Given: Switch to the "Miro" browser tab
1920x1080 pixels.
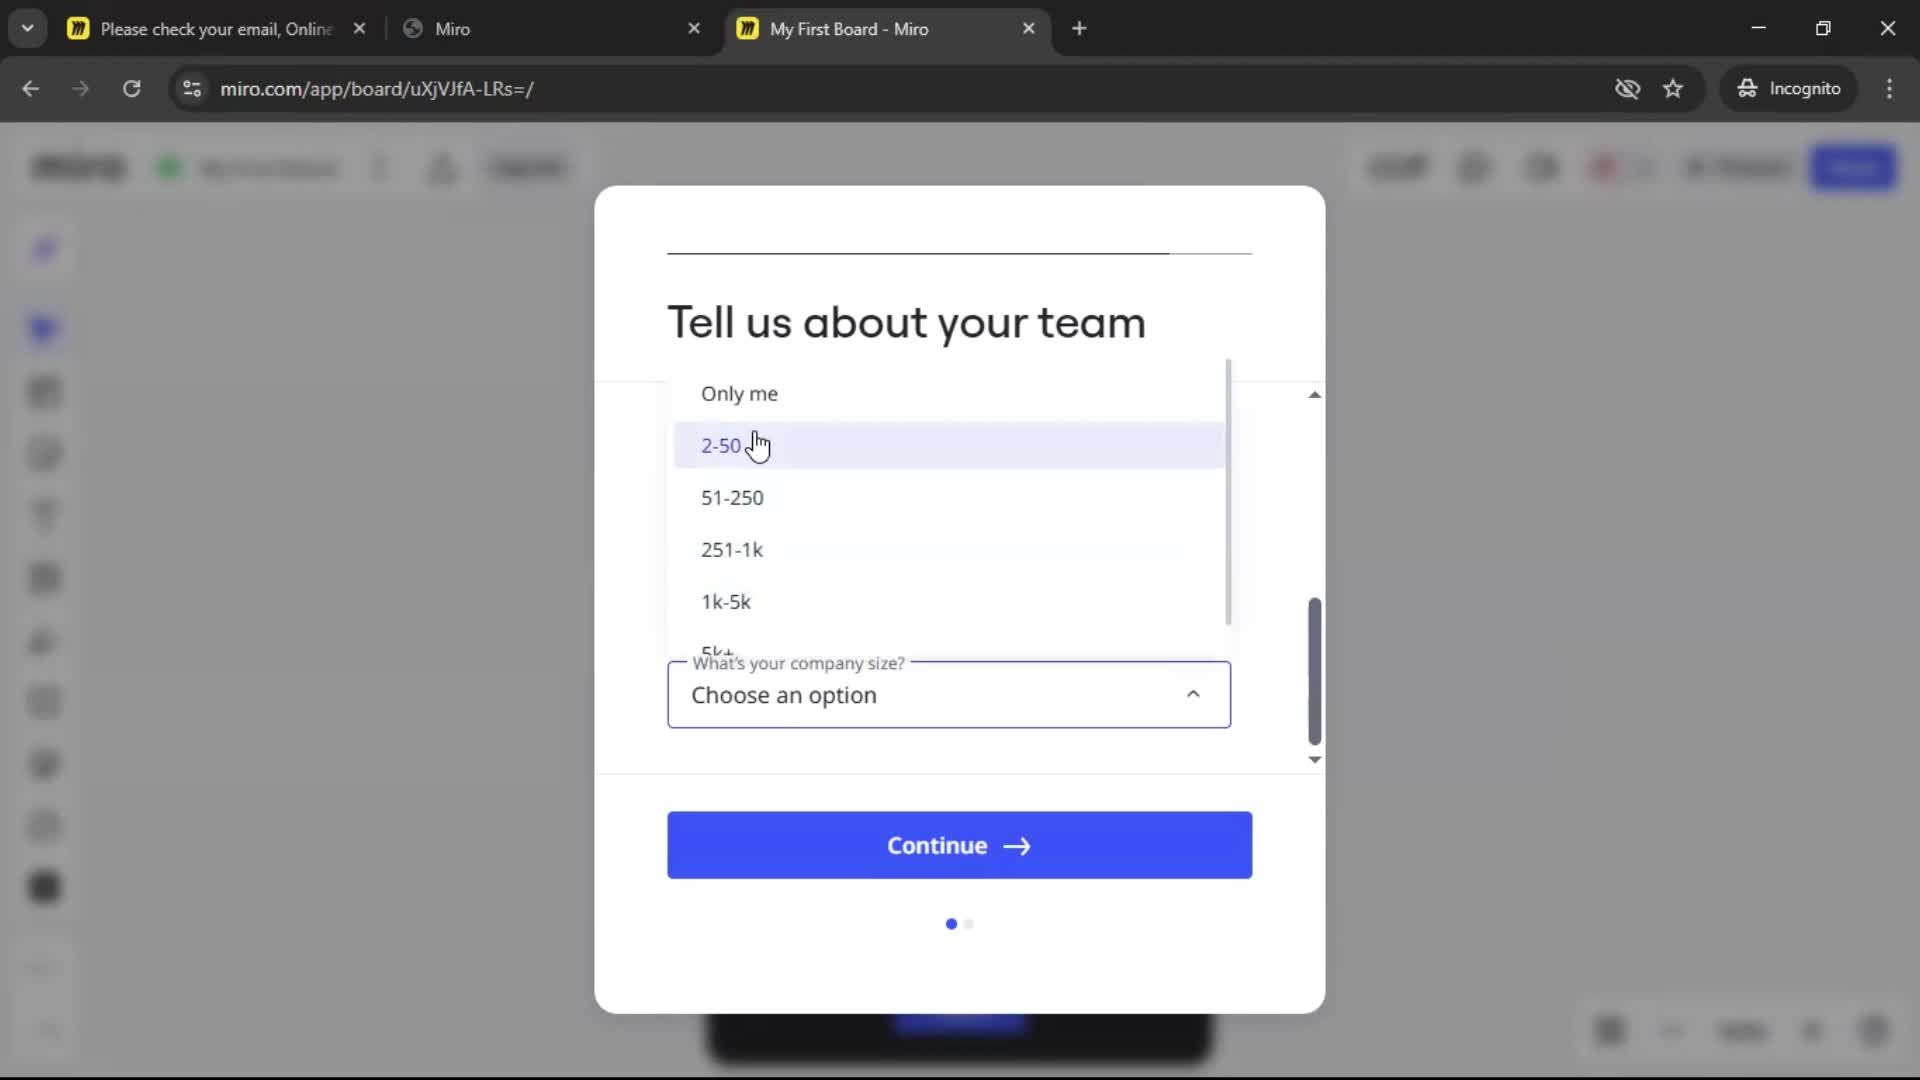Looking at the screenshot, I should [x=550, y=29].
